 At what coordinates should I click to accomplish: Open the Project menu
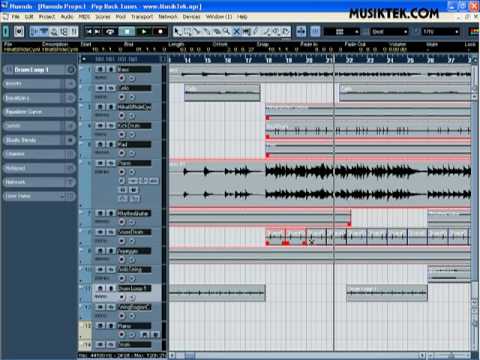point(47,16)
